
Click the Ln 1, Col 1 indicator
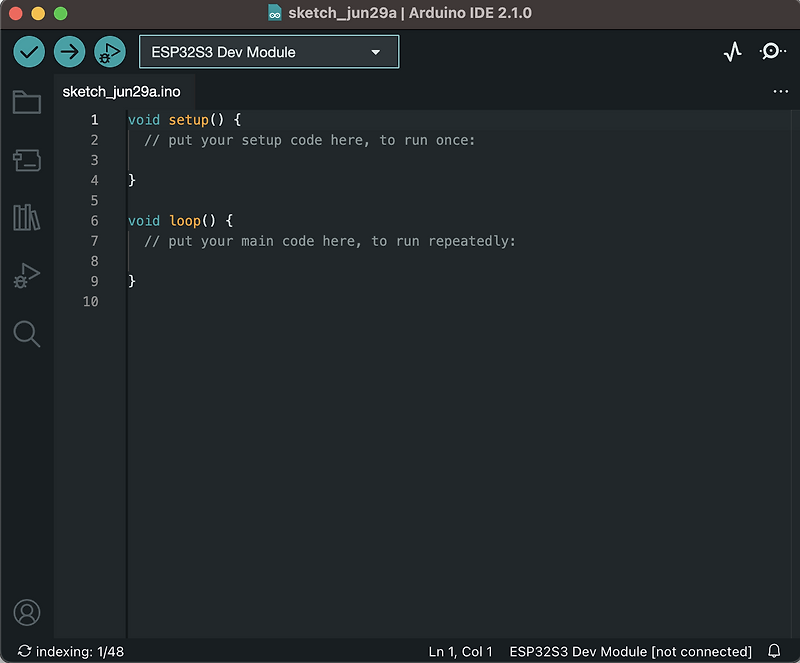tap(460, 651)
